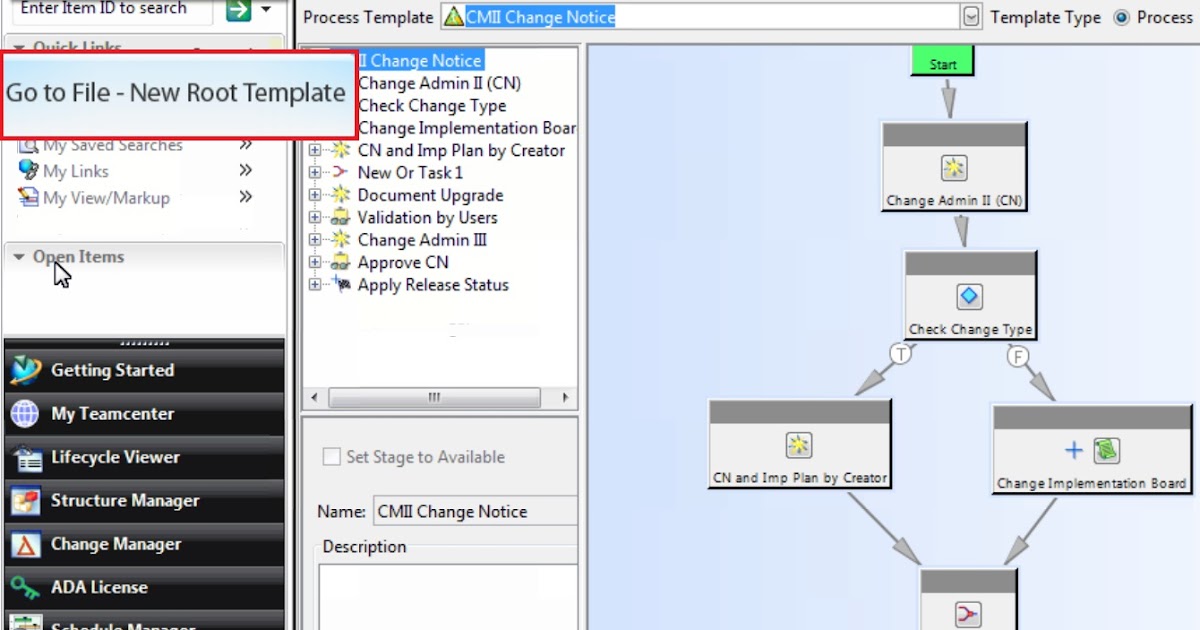Click the Structure Manager icon
The image size is (1200, 630).
pos(25,501)
